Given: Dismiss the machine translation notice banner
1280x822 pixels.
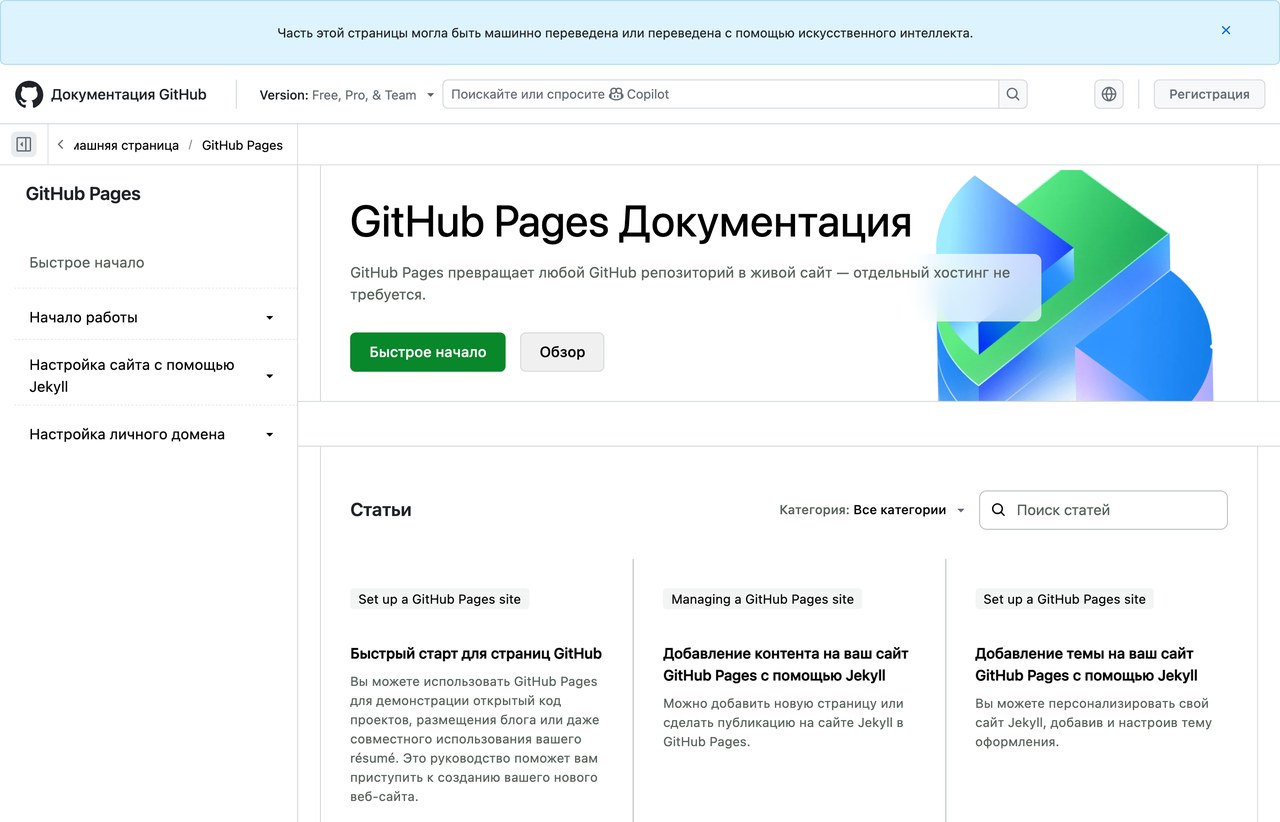Looking at the screenshot, I should point(1226,31).
